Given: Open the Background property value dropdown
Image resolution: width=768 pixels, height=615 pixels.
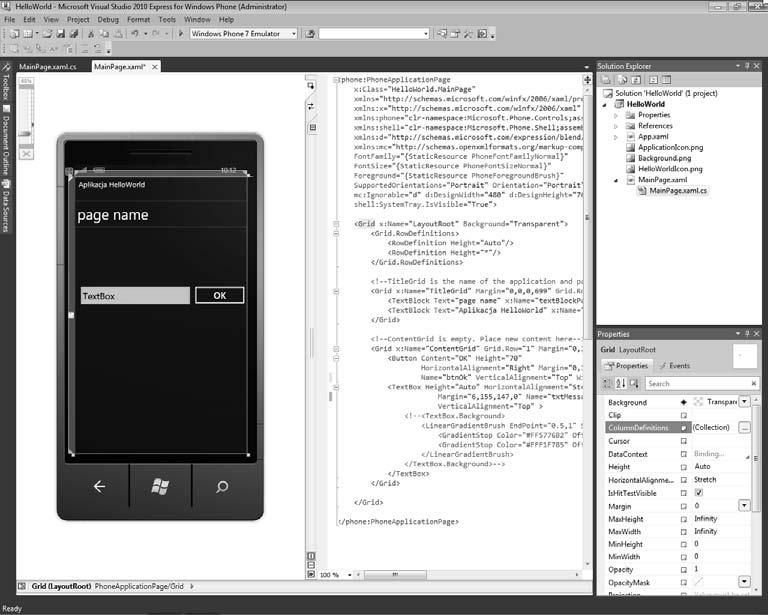Looking at the screenshot, I should point(744,402).
